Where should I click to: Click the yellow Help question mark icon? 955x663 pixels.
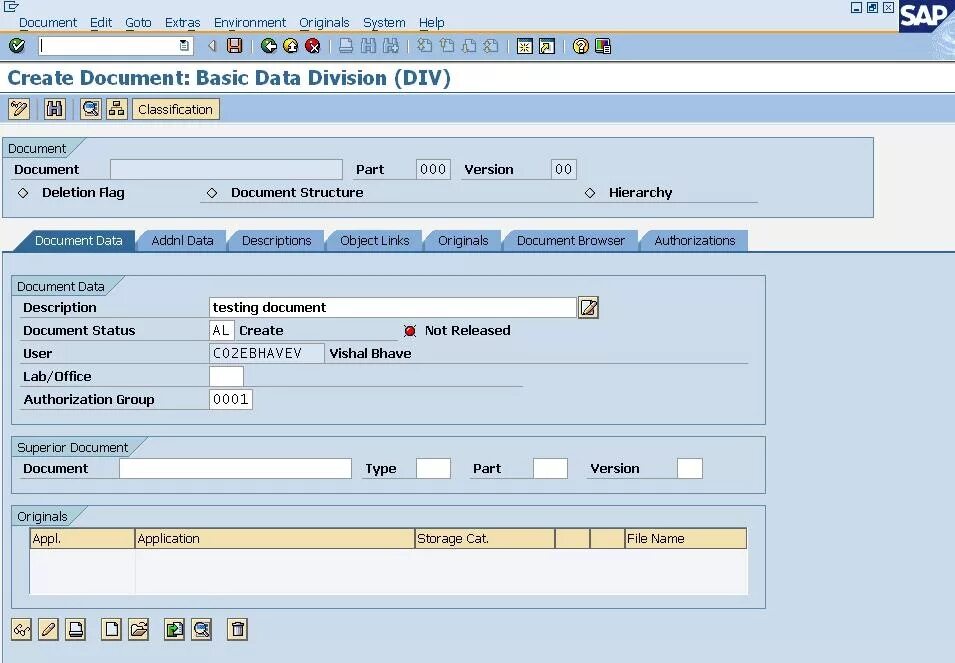pos(580,46)
